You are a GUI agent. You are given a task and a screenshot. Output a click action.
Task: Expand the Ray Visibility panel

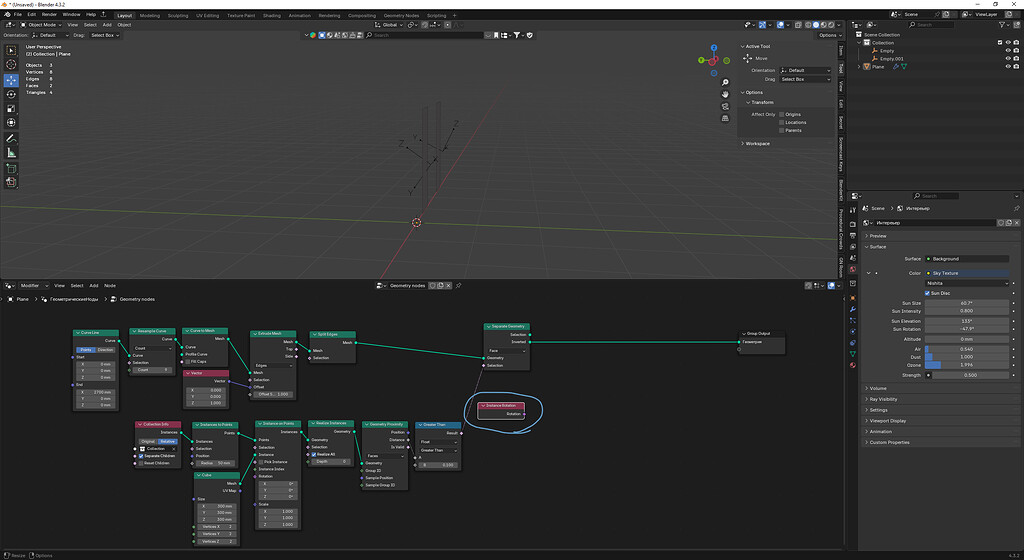point(883,399)
